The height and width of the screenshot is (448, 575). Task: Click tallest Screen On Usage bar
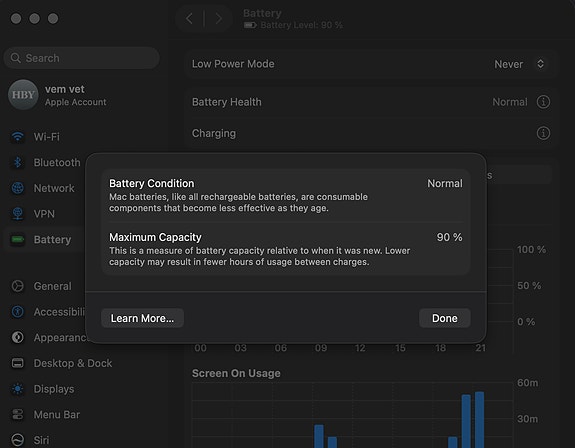479,420
